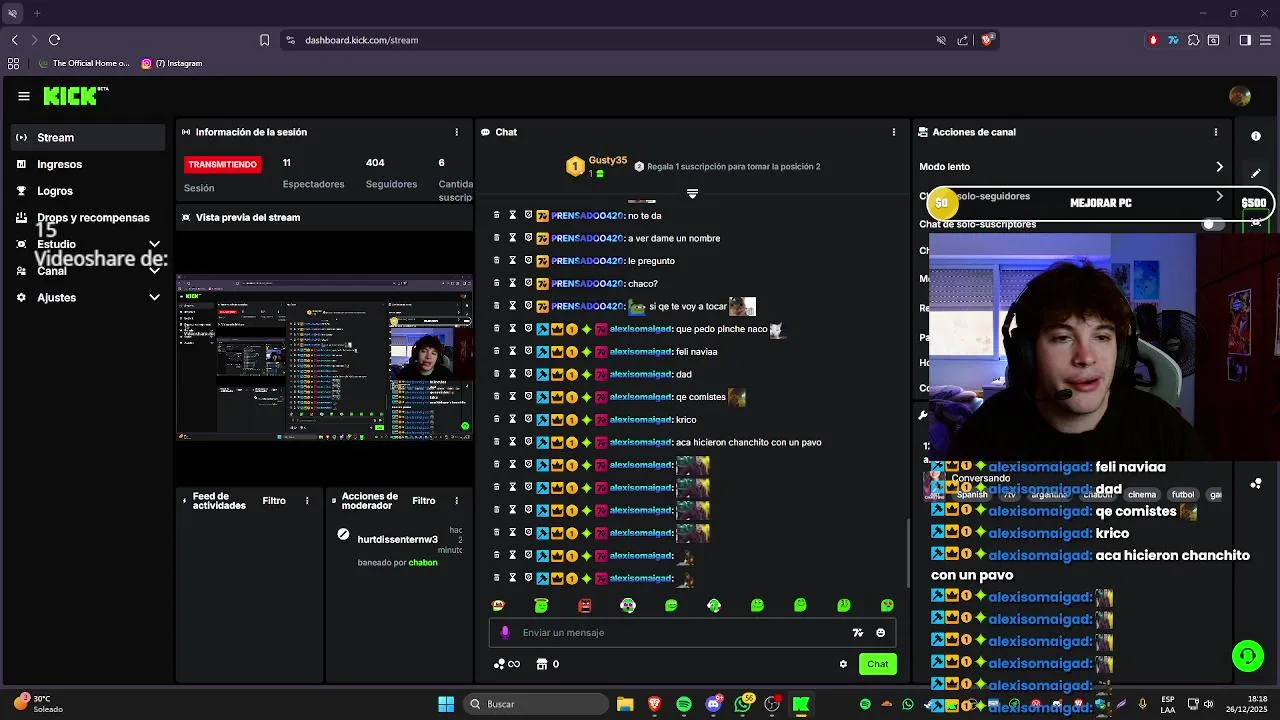Viewport: 1280px width, 720px height.
Task: Select Stream in the sidebar
Action: tap(89, 137)
